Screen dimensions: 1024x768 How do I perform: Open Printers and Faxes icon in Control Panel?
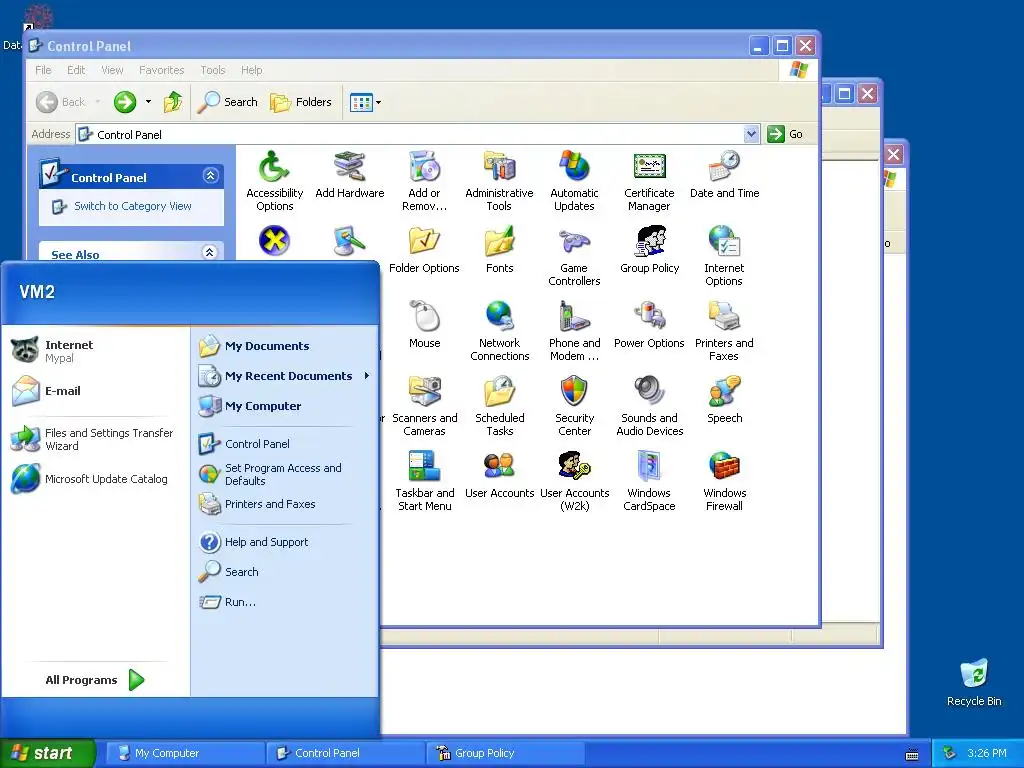coord(724,331)
